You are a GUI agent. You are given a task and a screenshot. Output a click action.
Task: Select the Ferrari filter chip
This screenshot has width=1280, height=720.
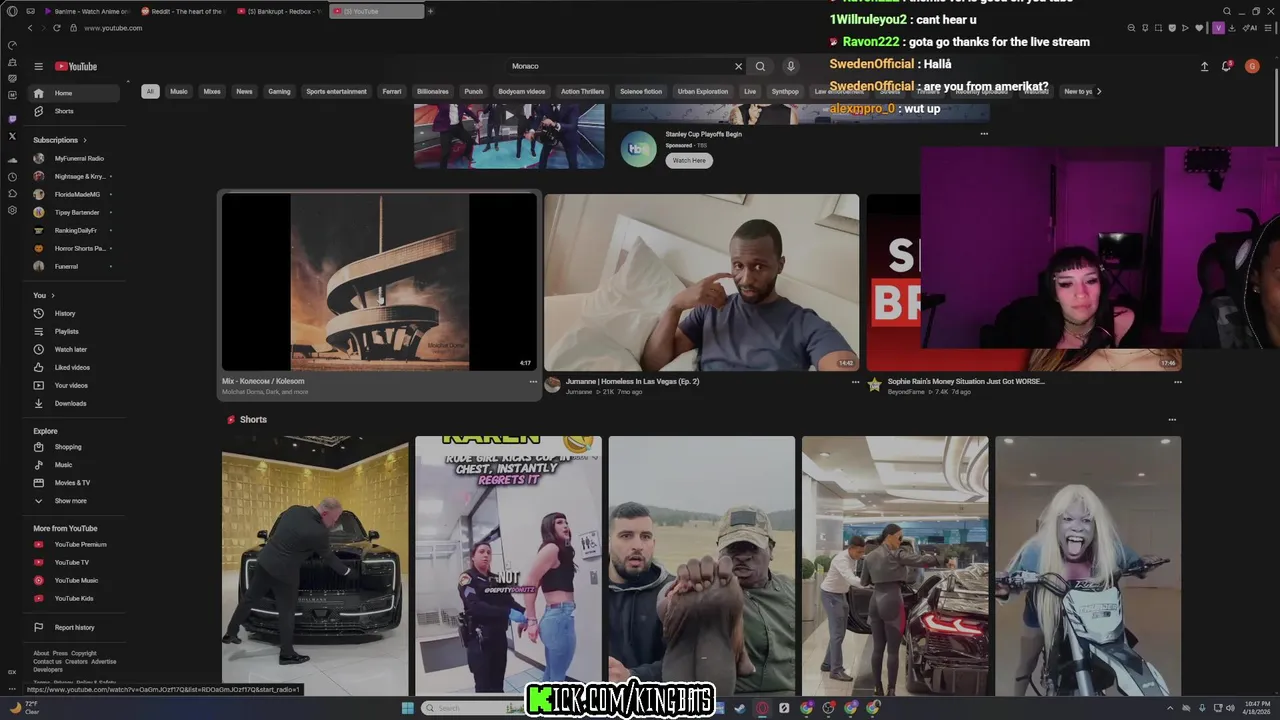pyautogui.click(x=392, y=91)
